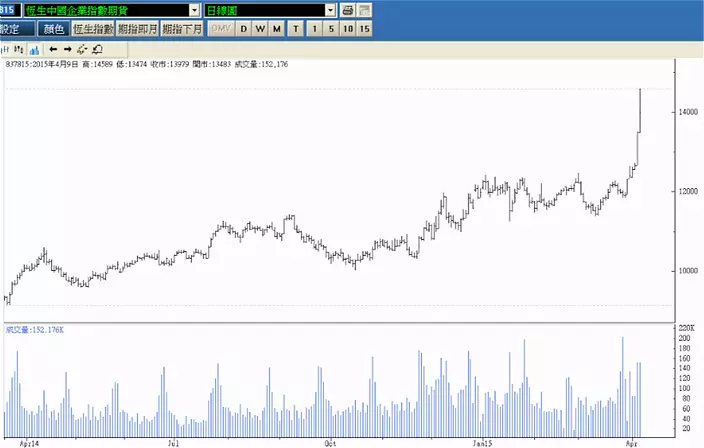Toggle the monthly M period button
704x448 pixels.
point(275,28)
